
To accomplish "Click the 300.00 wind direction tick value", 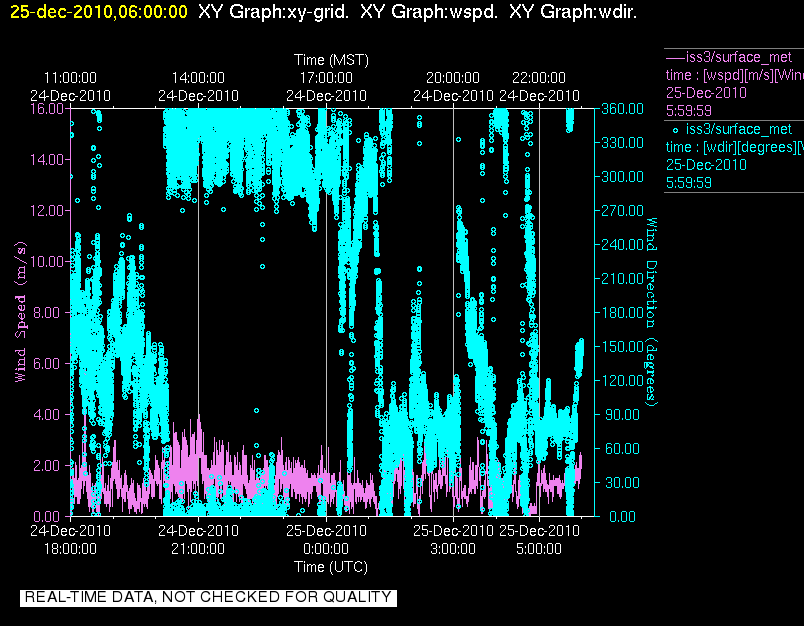I will pyautogui.click(x=622, y=177).
